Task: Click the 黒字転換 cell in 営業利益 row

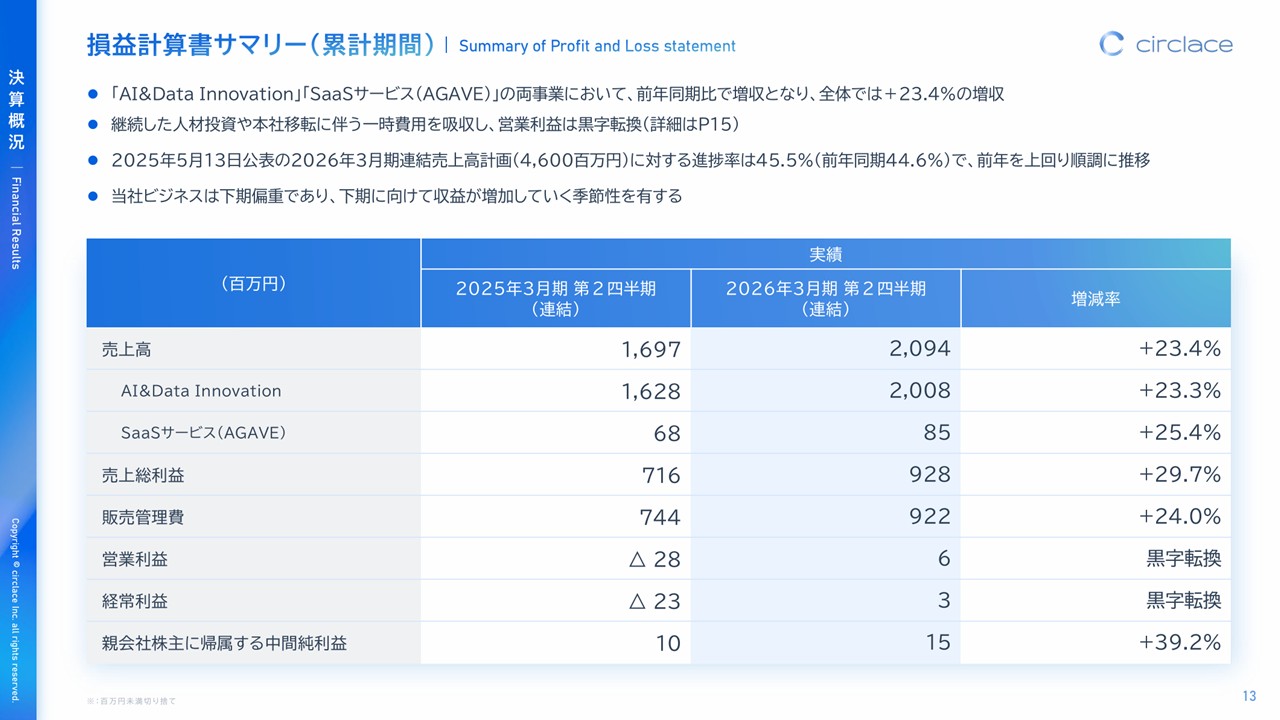Action: tap(1183, 559)
